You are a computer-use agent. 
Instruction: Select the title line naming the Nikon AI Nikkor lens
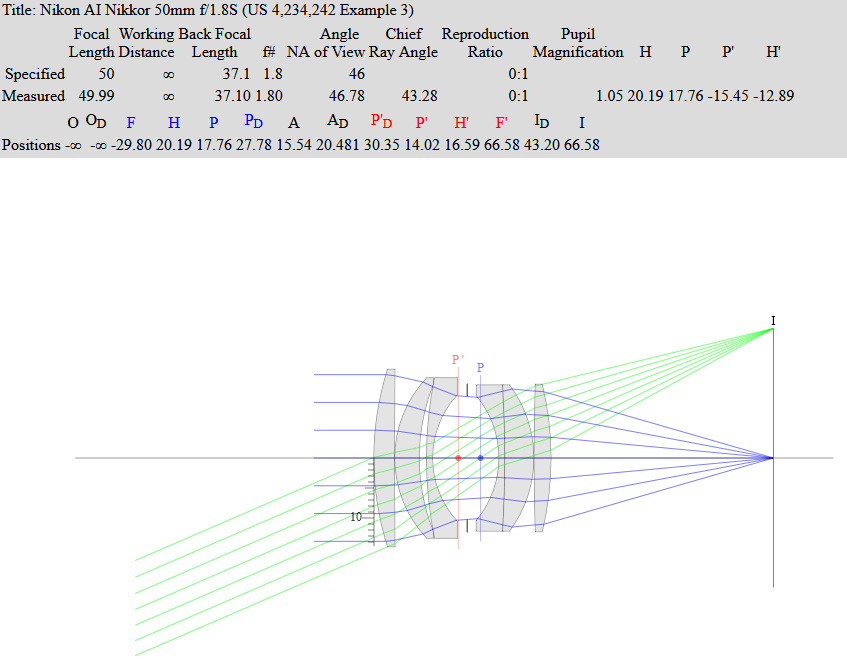pos(209,10)
